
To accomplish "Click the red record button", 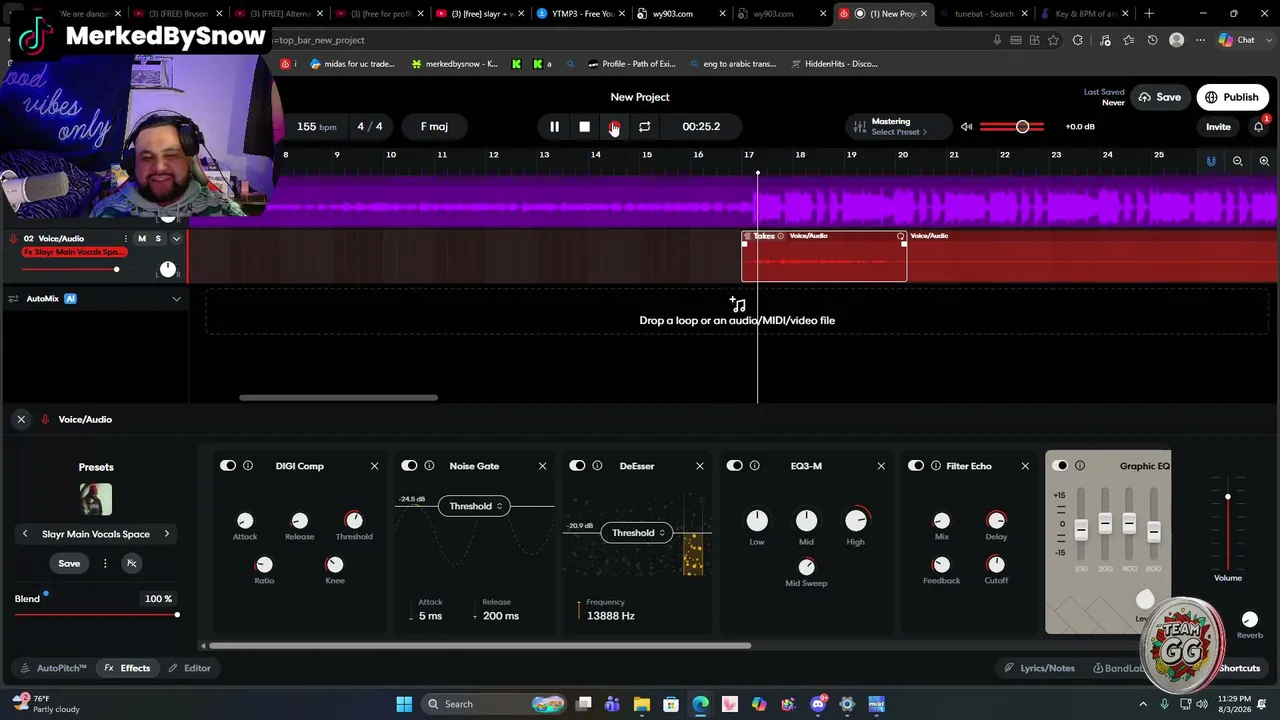I will pos(614,127).
